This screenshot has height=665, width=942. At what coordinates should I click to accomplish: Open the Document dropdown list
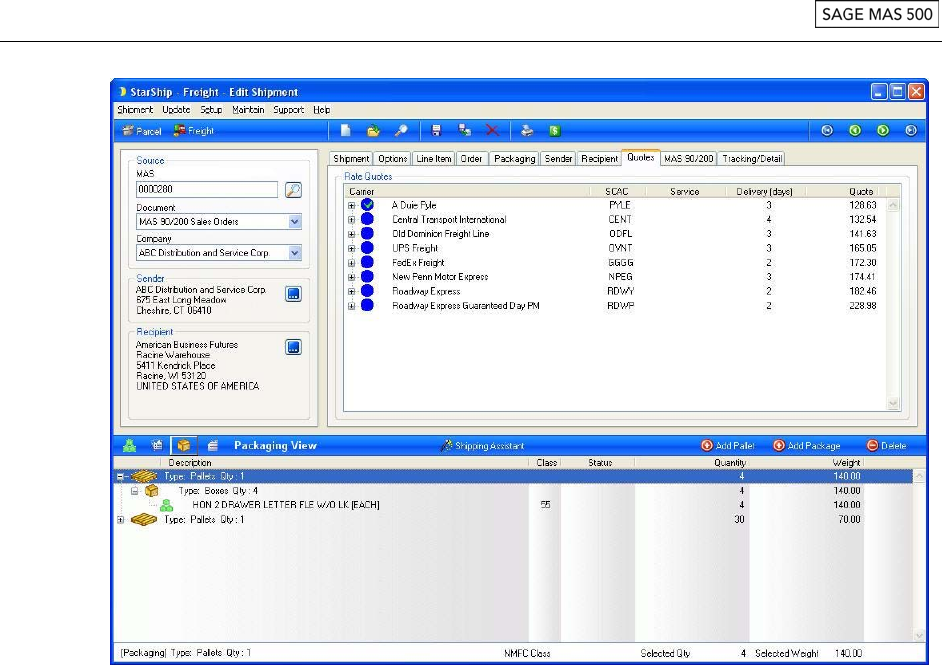[x=294, y=222]
